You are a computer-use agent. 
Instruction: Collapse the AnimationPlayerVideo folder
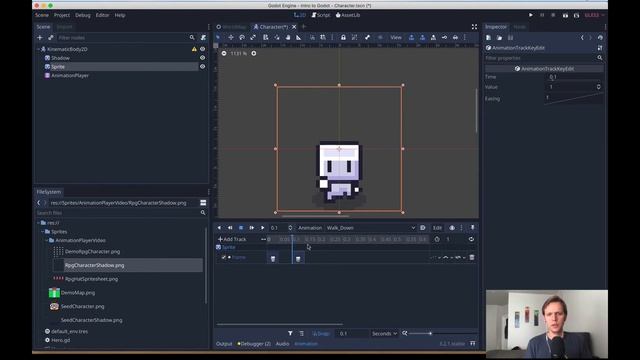tap(47, 240)
